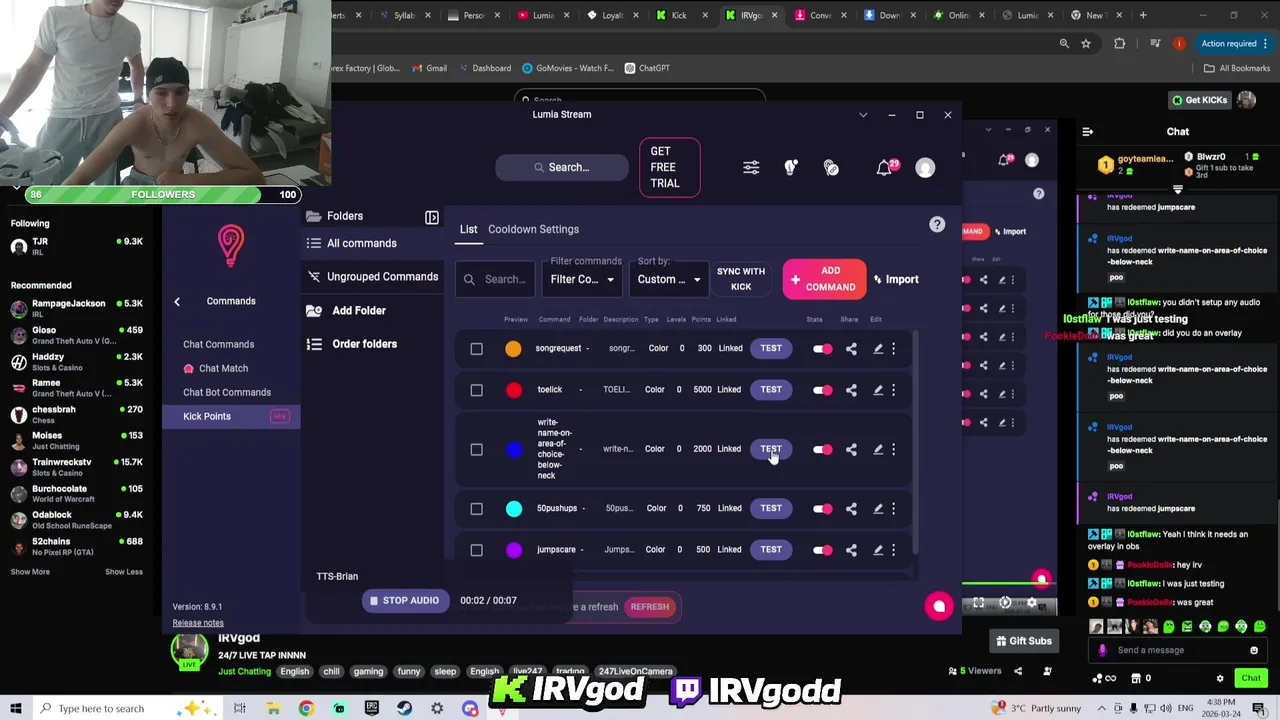Expand the Lumia Stream title bar chevron

(x=863, y=115)
